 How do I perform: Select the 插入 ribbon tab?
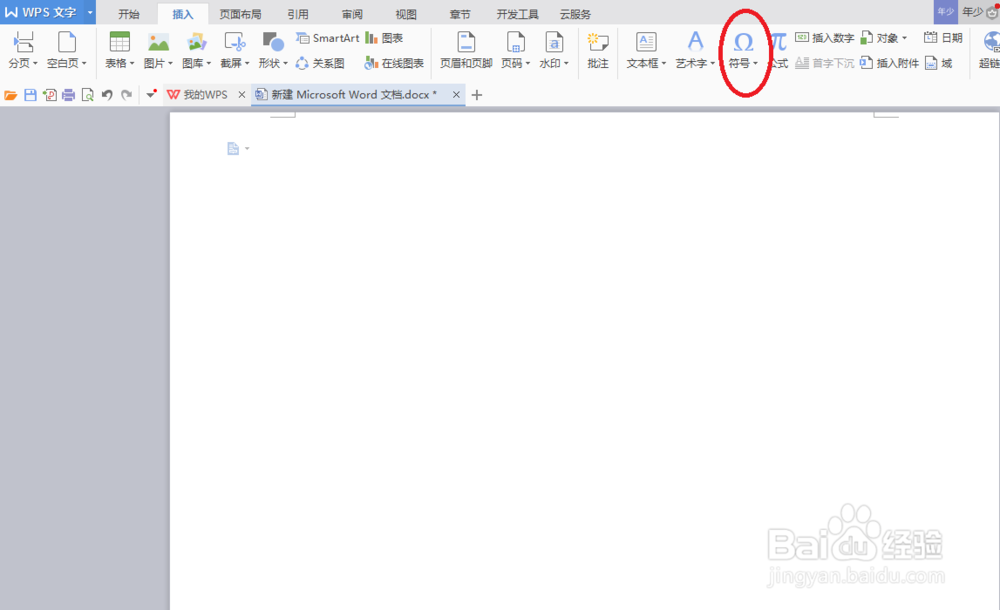[182, 14]
